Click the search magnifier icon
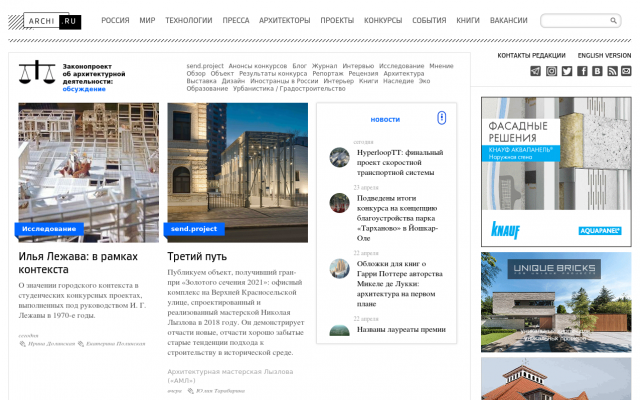Image resolution: width=640 pixels, height=400 pixels. point(613,20)
